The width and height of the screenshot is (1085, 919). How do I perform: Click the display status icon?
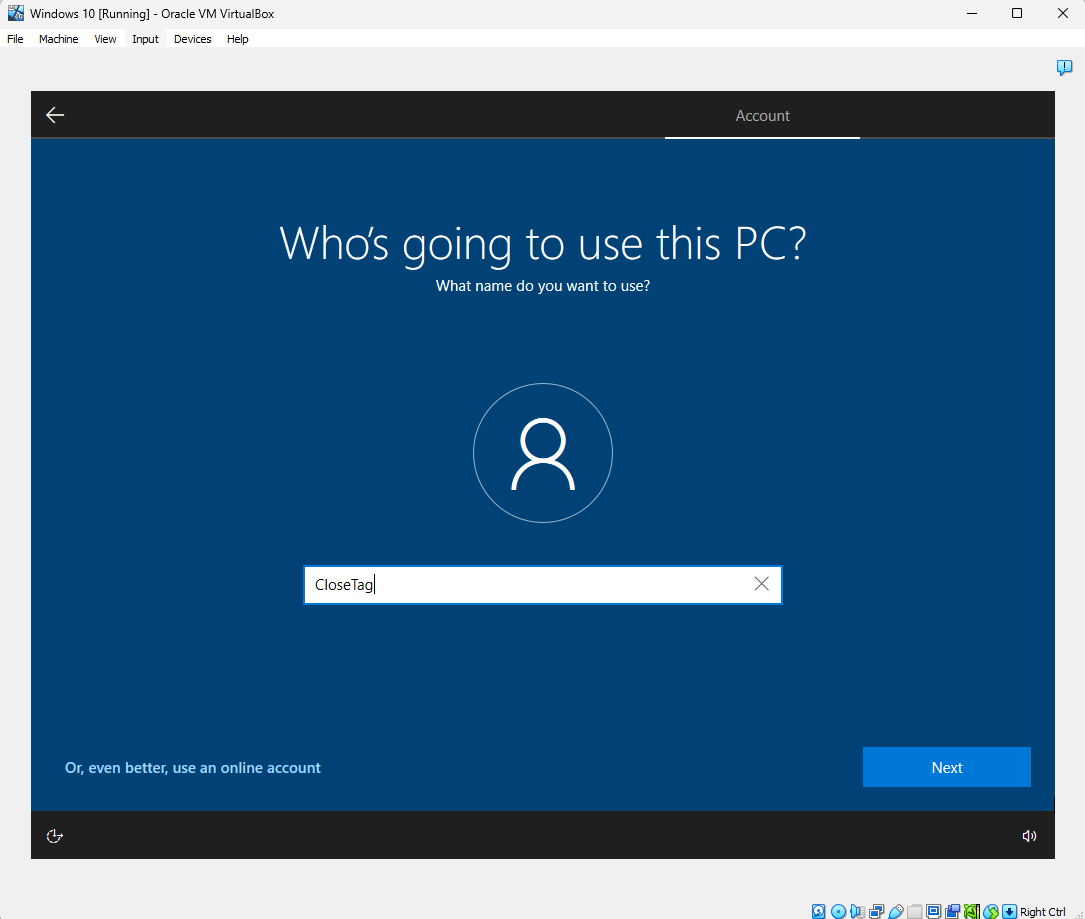(933, 911)
